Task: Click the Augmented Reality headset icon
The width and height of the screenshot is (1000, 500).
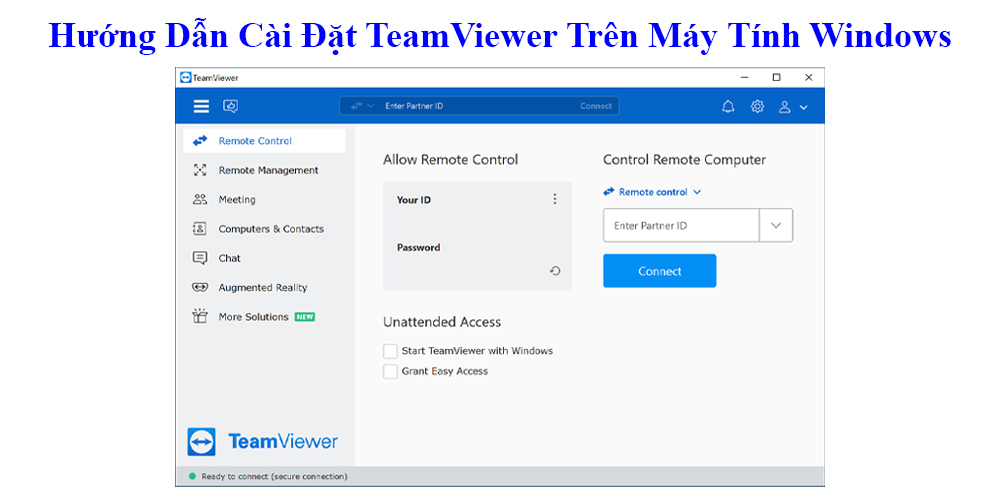Action: (x=200, y=288)
